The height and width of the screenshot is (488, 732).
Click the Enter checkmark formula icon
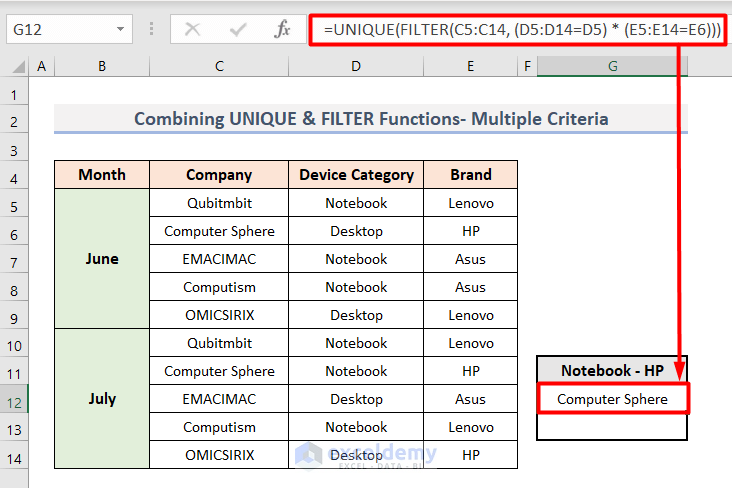pos(238,29)
